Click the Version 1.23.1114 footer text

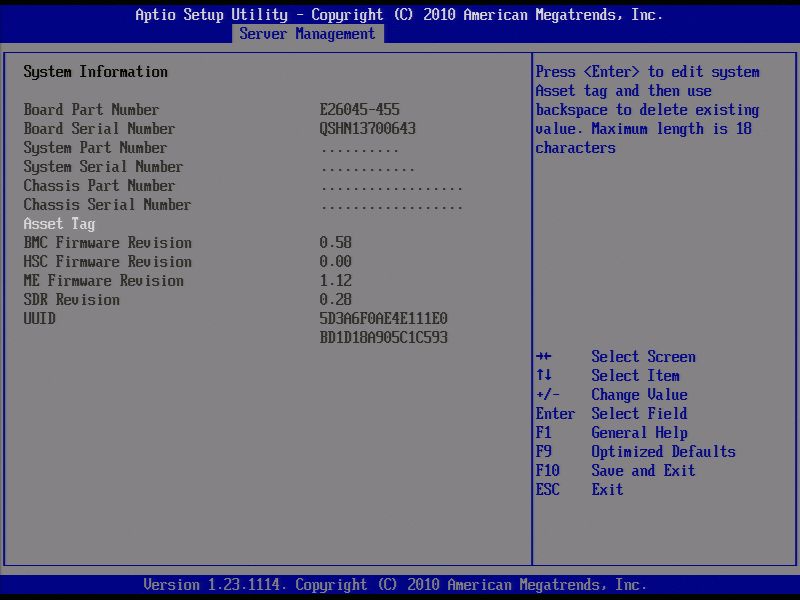point(400,584)
